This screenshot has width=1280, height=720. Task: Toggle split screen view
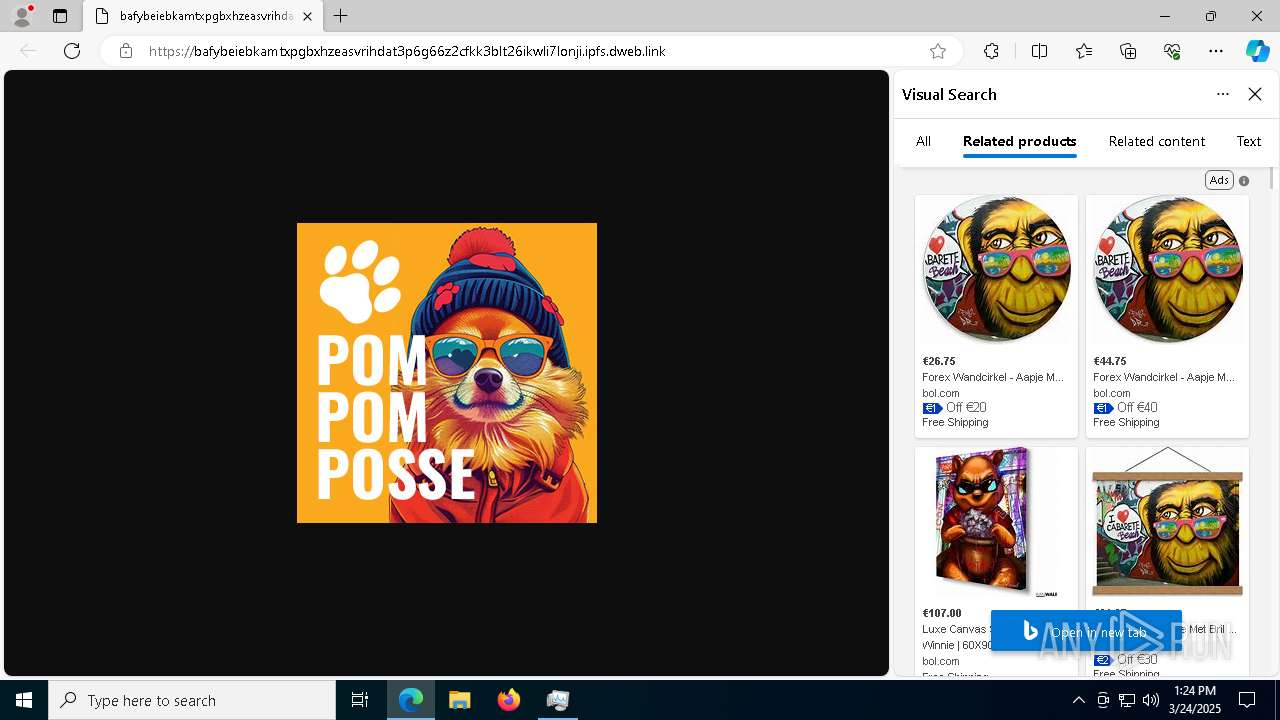(x=1039, y=51)
